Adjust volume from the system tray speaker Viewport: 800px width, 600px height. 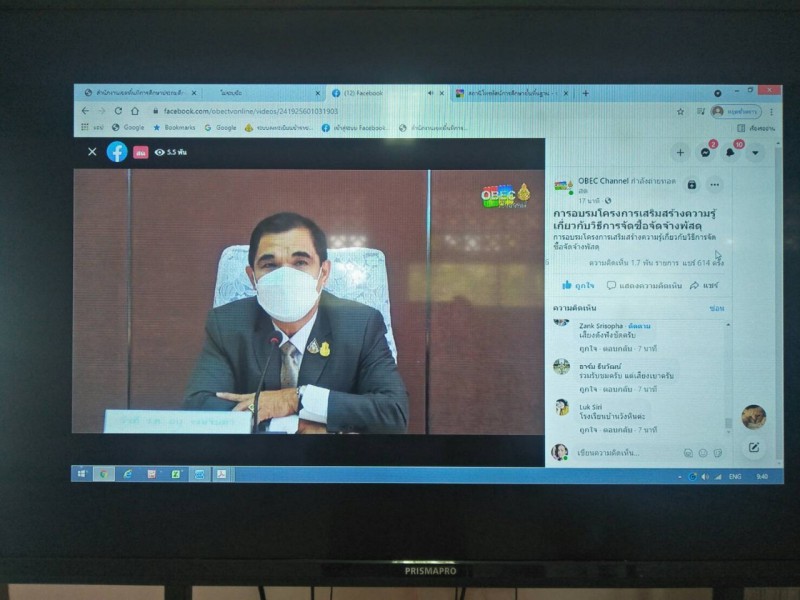pyautogui.click(x=705, y=477)
